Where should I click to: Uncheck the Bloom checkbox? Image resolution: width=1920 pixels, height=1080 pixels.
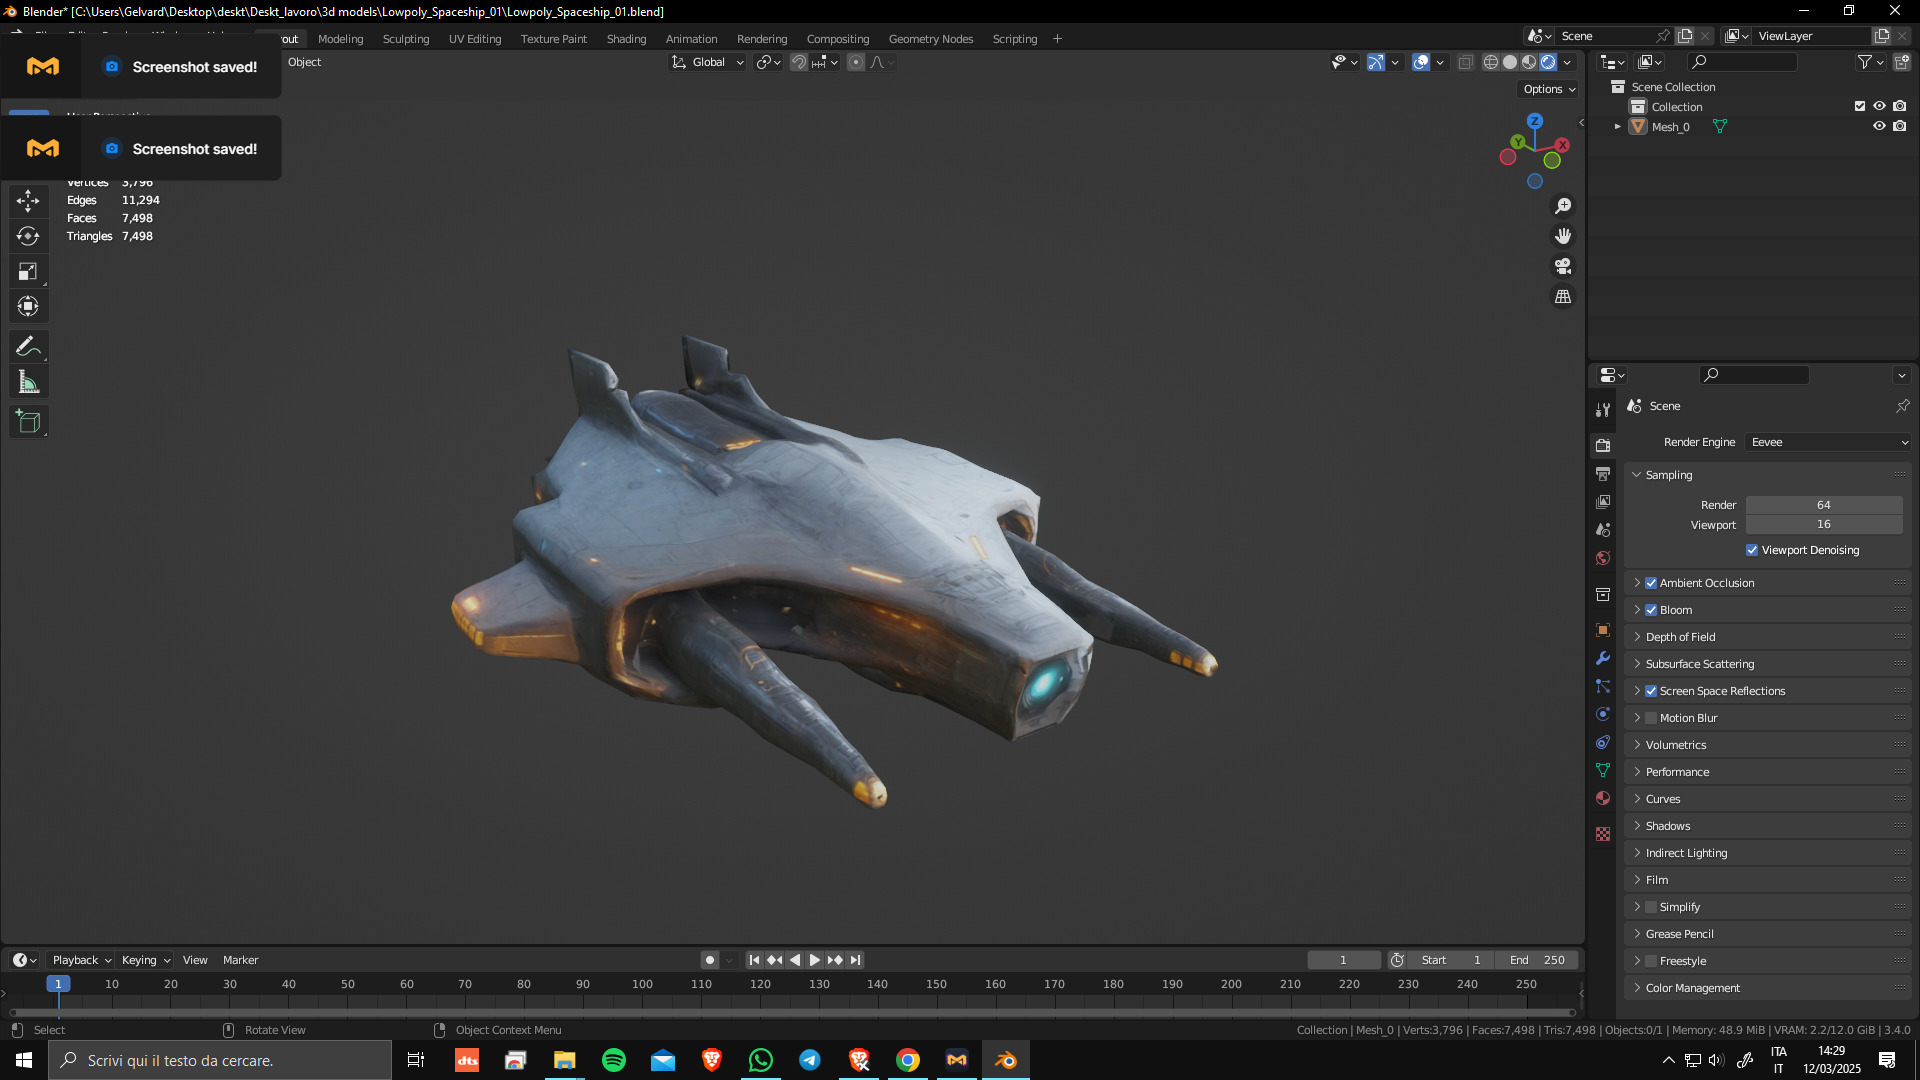click(x=1651, y=610)
